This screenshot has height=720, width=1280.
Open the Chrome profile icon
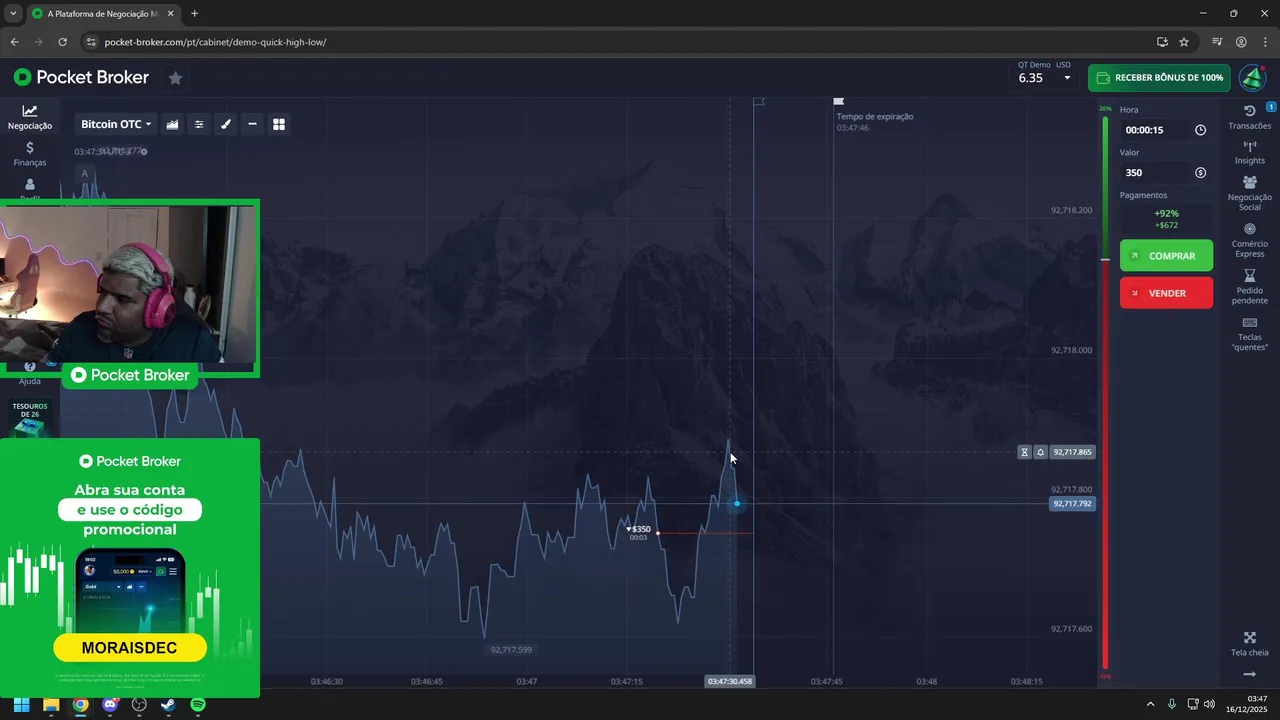pos(1241,42)
